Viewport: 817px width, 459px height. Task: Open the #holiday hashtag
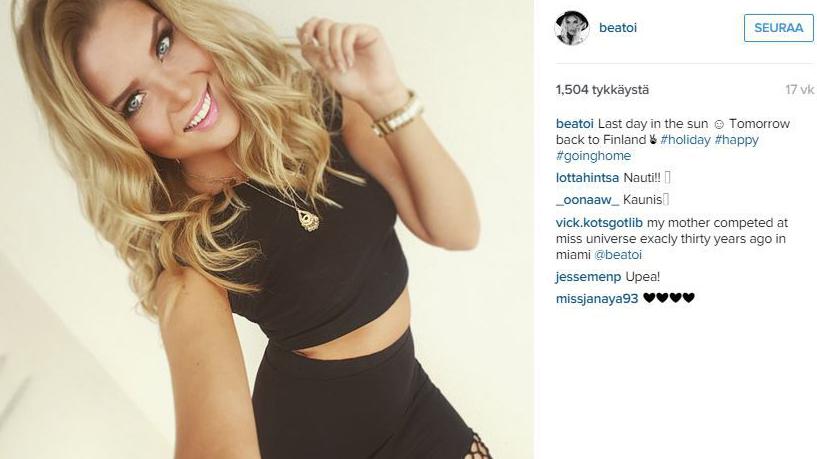pos(685,140)
